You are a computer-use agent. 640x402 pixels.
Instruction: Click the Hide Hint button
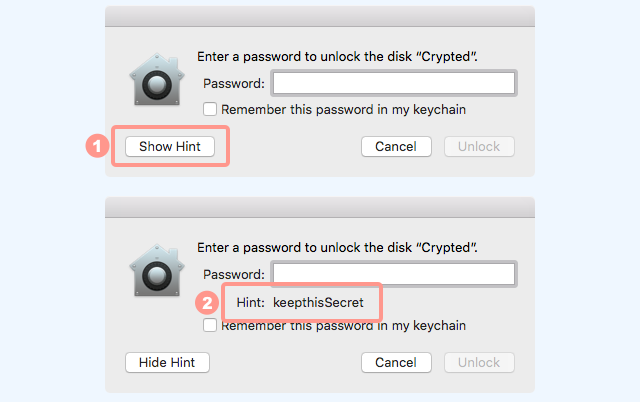click(167, 362)
